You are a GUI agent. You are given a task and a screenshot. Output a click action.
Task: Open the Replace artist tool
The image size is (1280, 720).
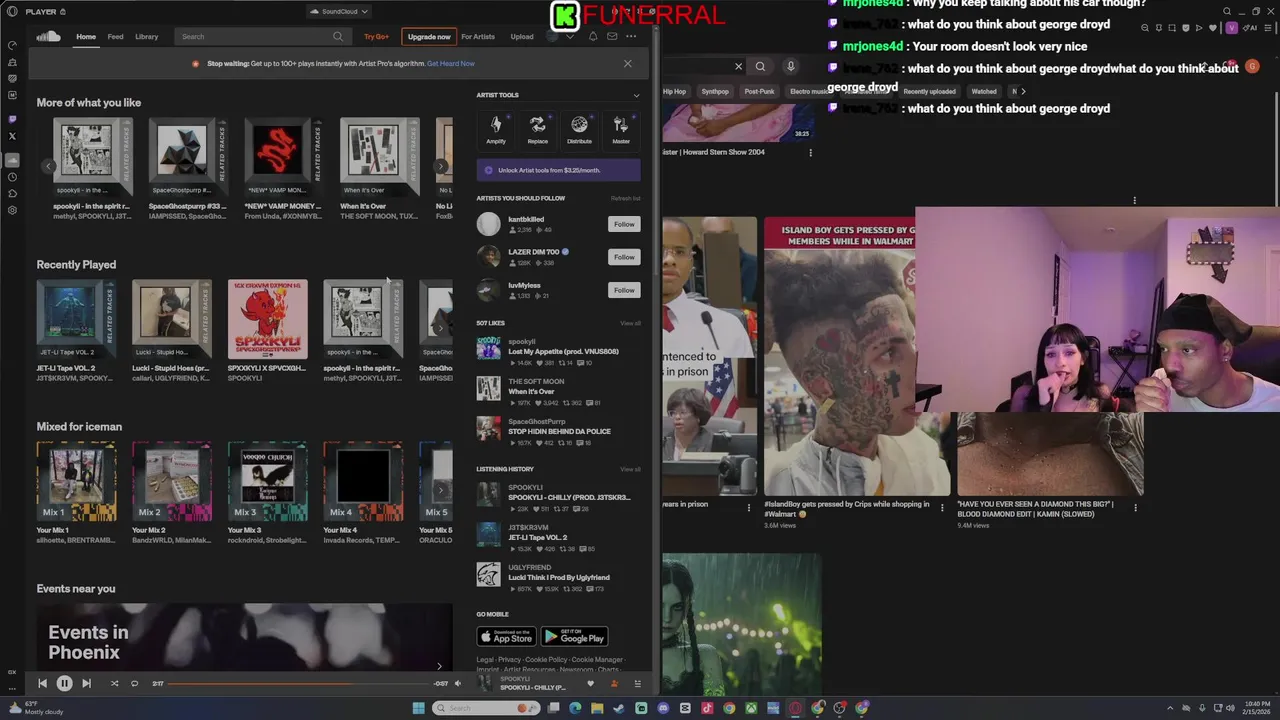pos(538,129)
